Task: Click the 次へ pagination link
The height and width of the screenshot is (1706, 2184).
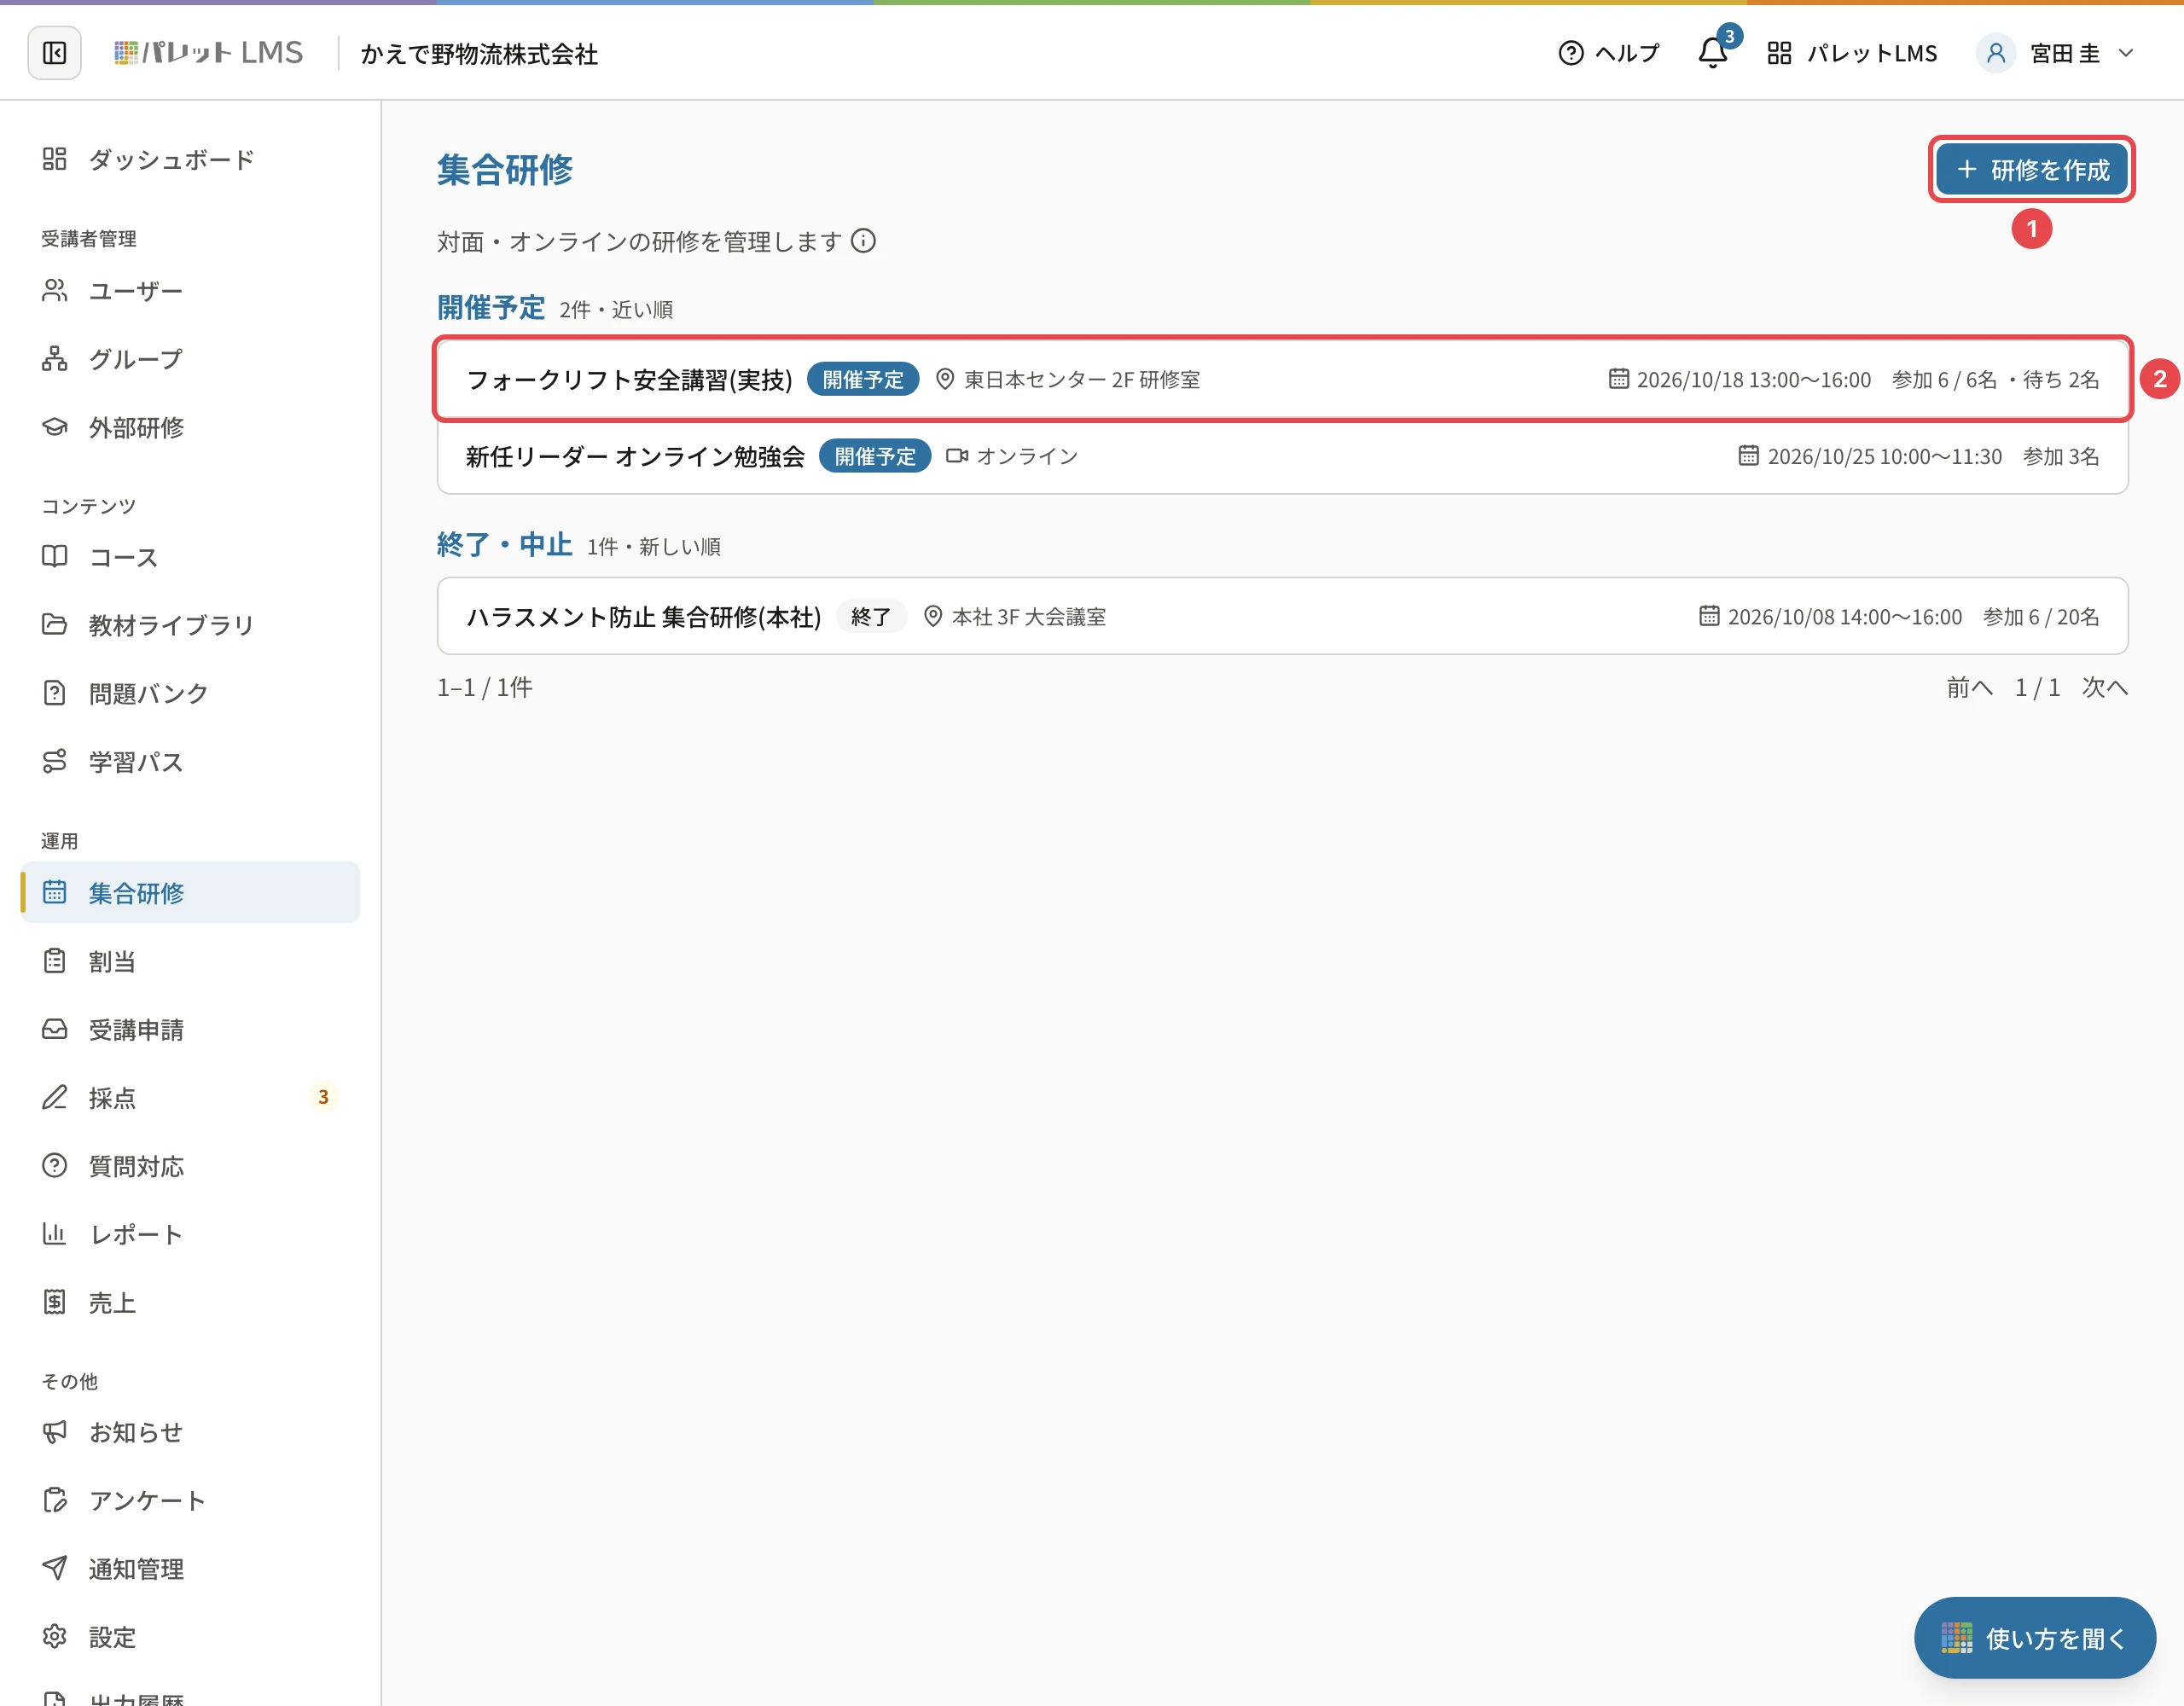Action: pyautogui.click(x=2105, y=688)
